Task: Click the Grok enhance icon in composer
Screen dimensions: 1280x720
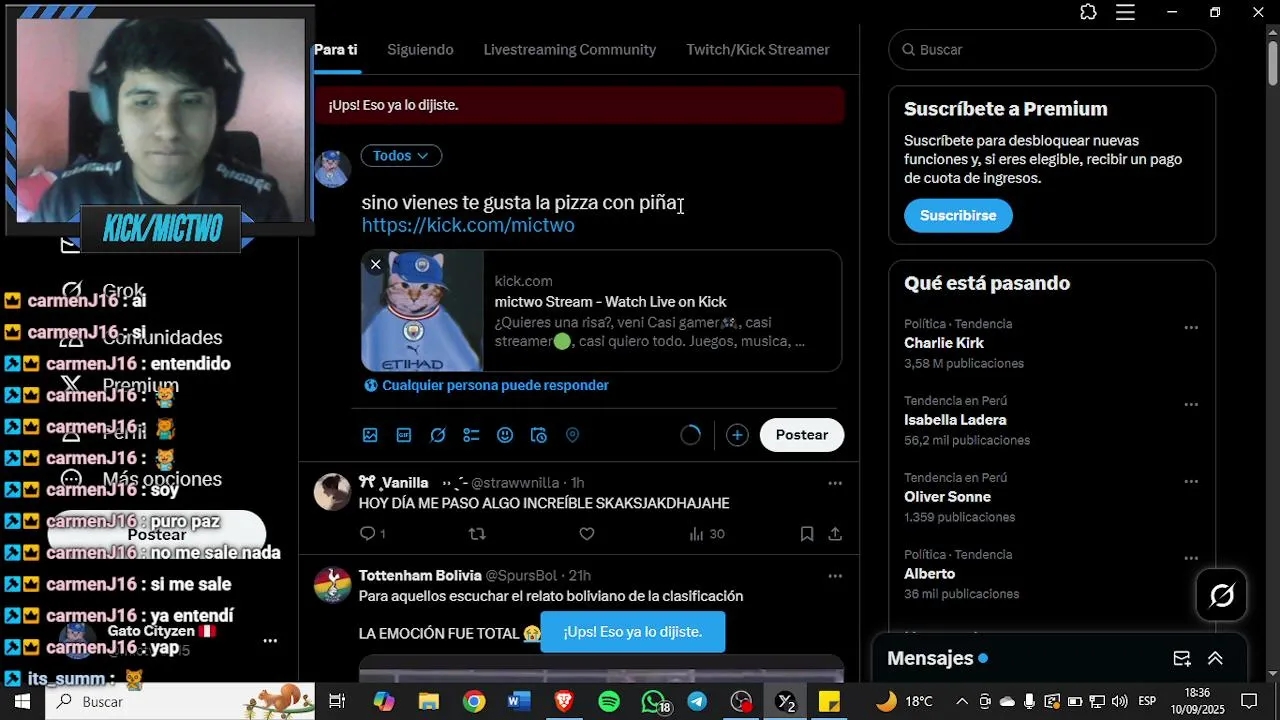Action: 438,435
